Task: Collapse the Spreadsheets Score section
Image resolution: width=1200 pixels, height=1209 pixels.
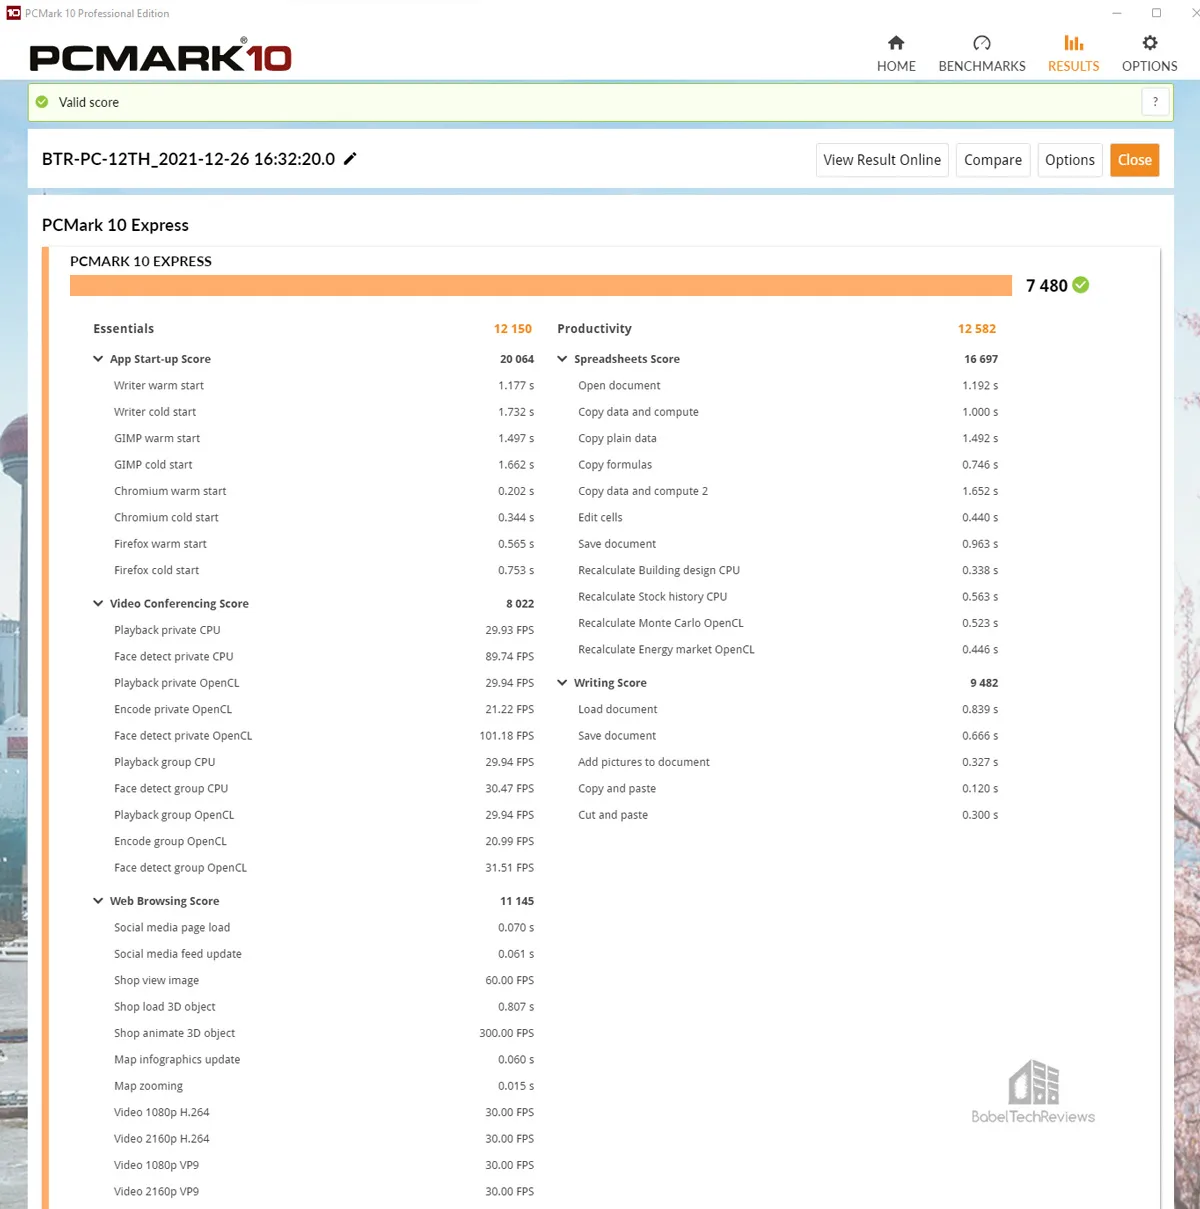Action: click(562, 359)
